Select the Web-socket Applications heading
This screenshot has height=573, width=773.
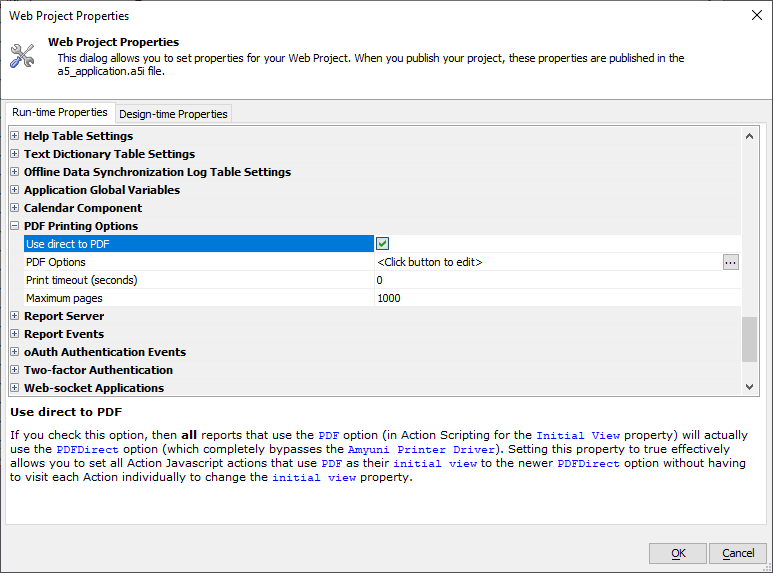[94, 388]
